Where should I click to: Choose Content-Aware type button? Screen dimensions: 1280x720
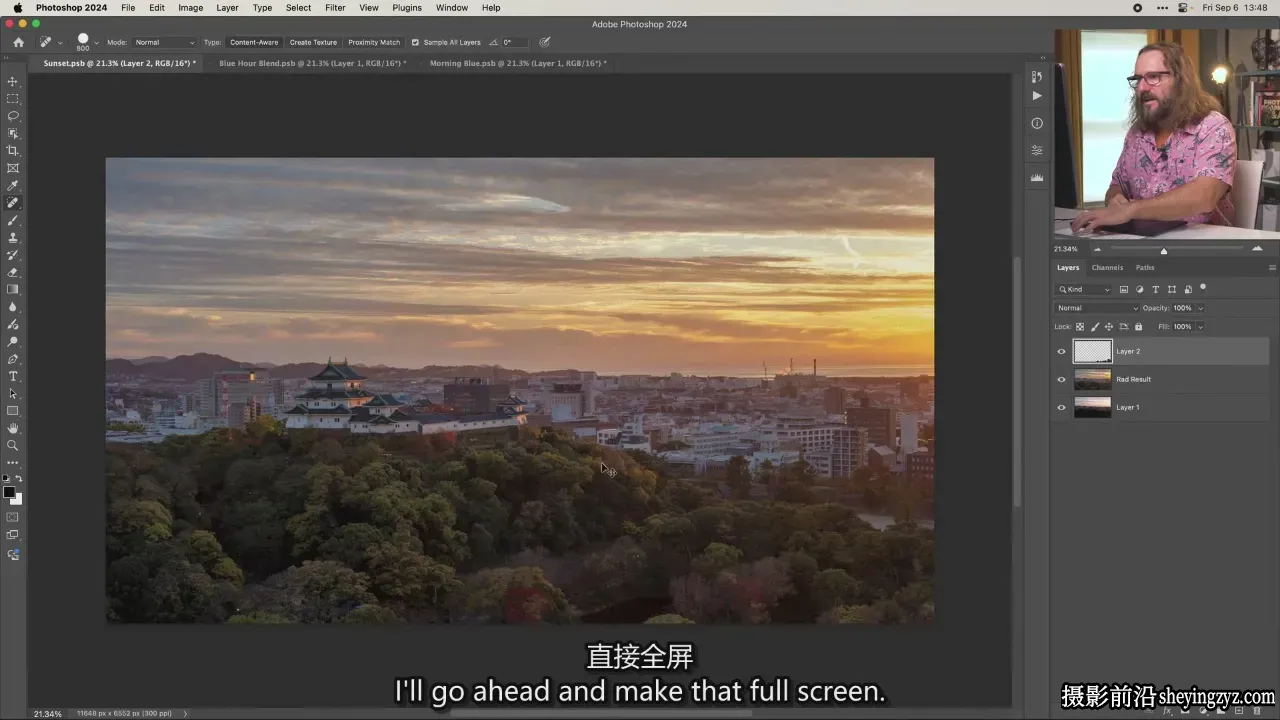pos(254,42)
